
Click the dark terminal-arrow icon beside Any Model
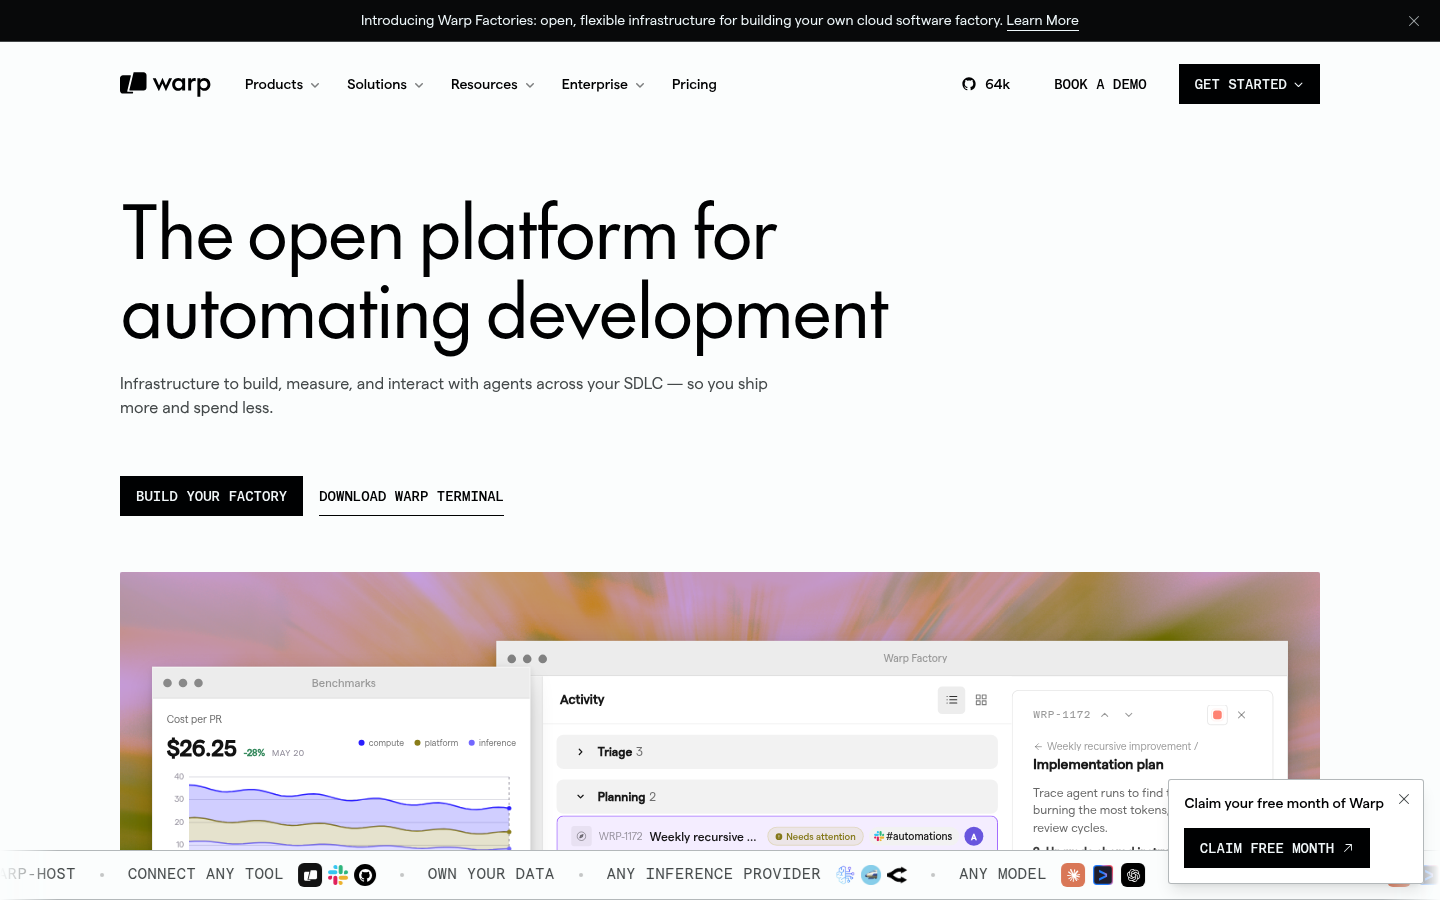click(x=1103, y=875)
